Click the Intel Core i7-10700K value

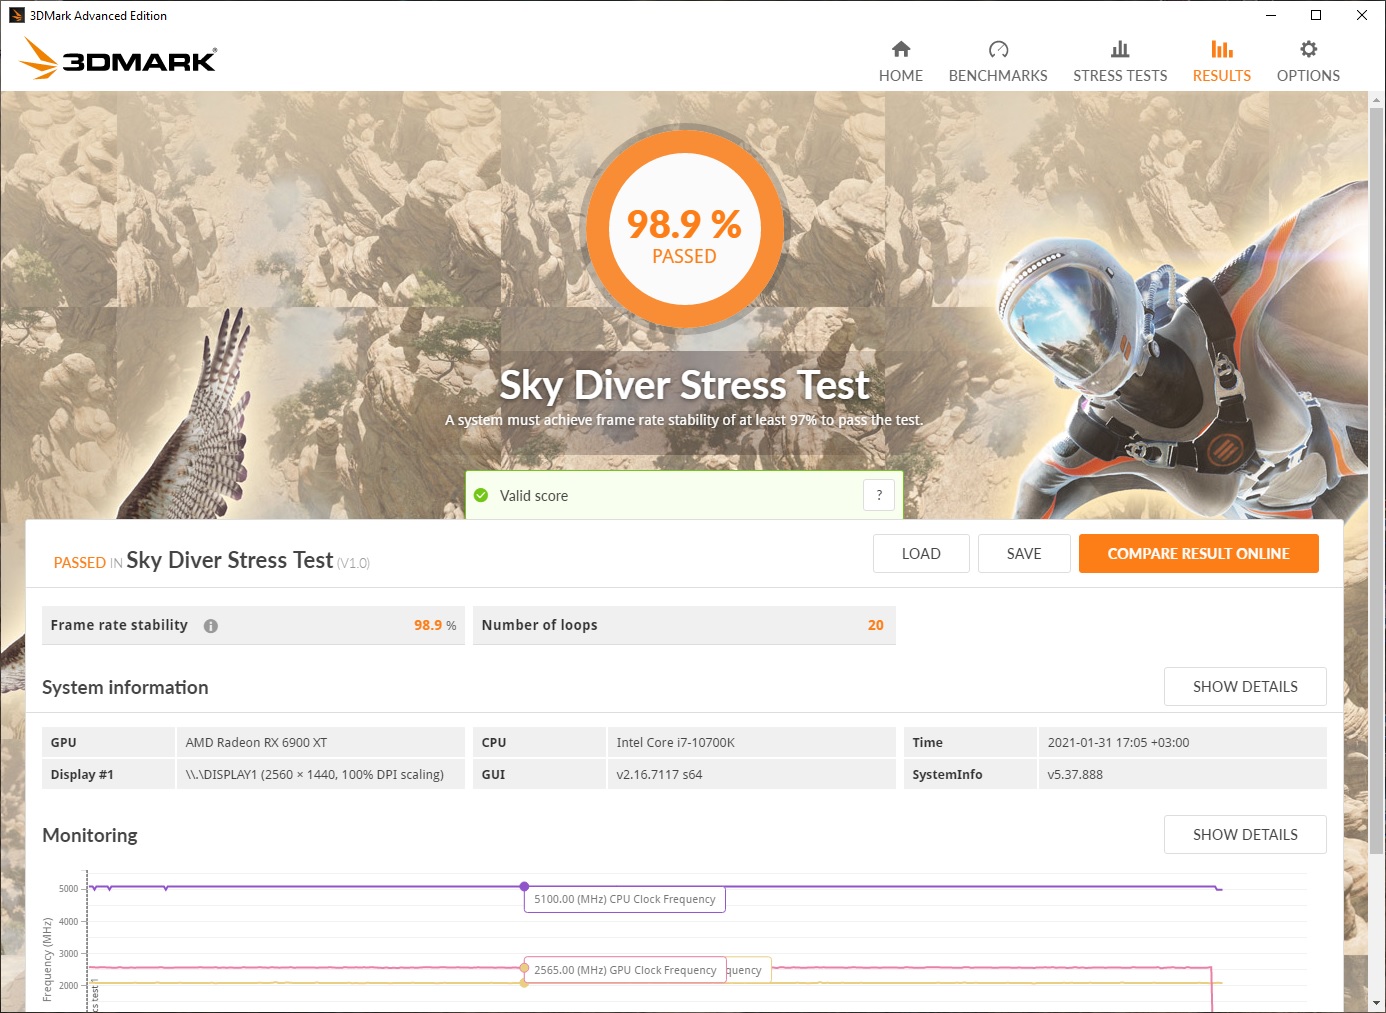click(x=675, y=743)
